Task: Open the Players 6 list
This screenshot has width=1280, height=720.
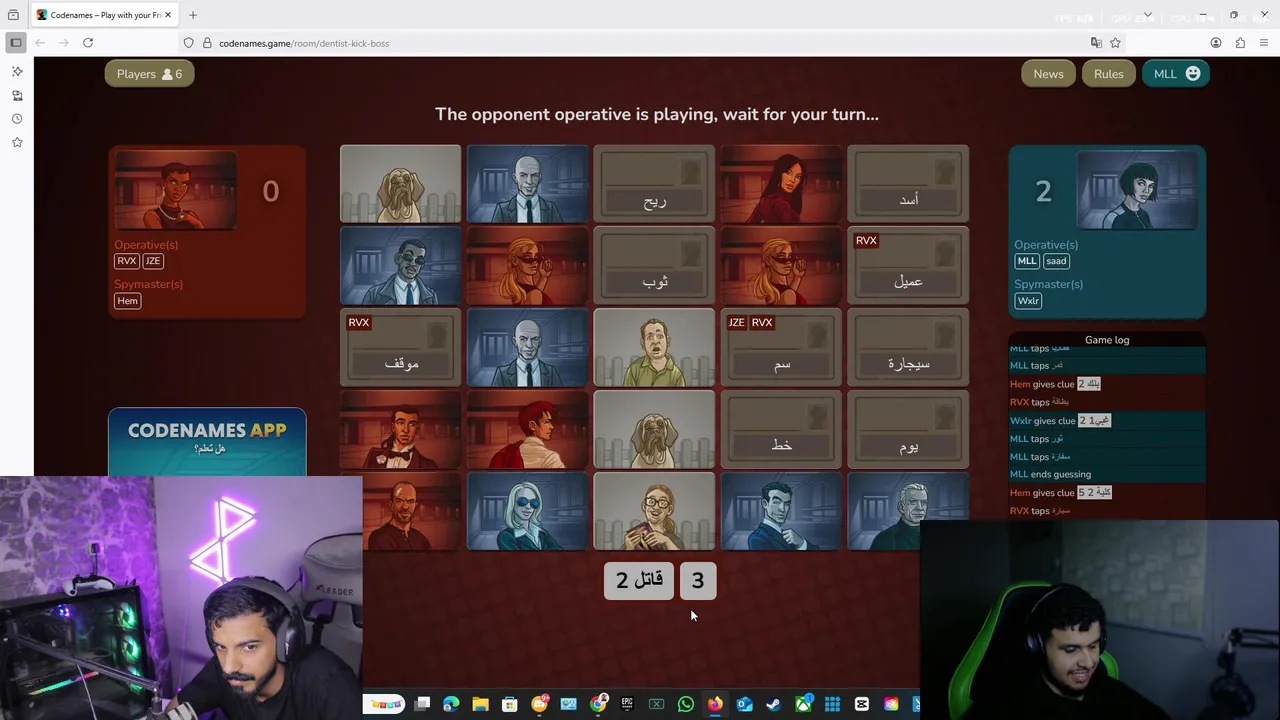Action: pyautogui.click(x=149, y=74)
